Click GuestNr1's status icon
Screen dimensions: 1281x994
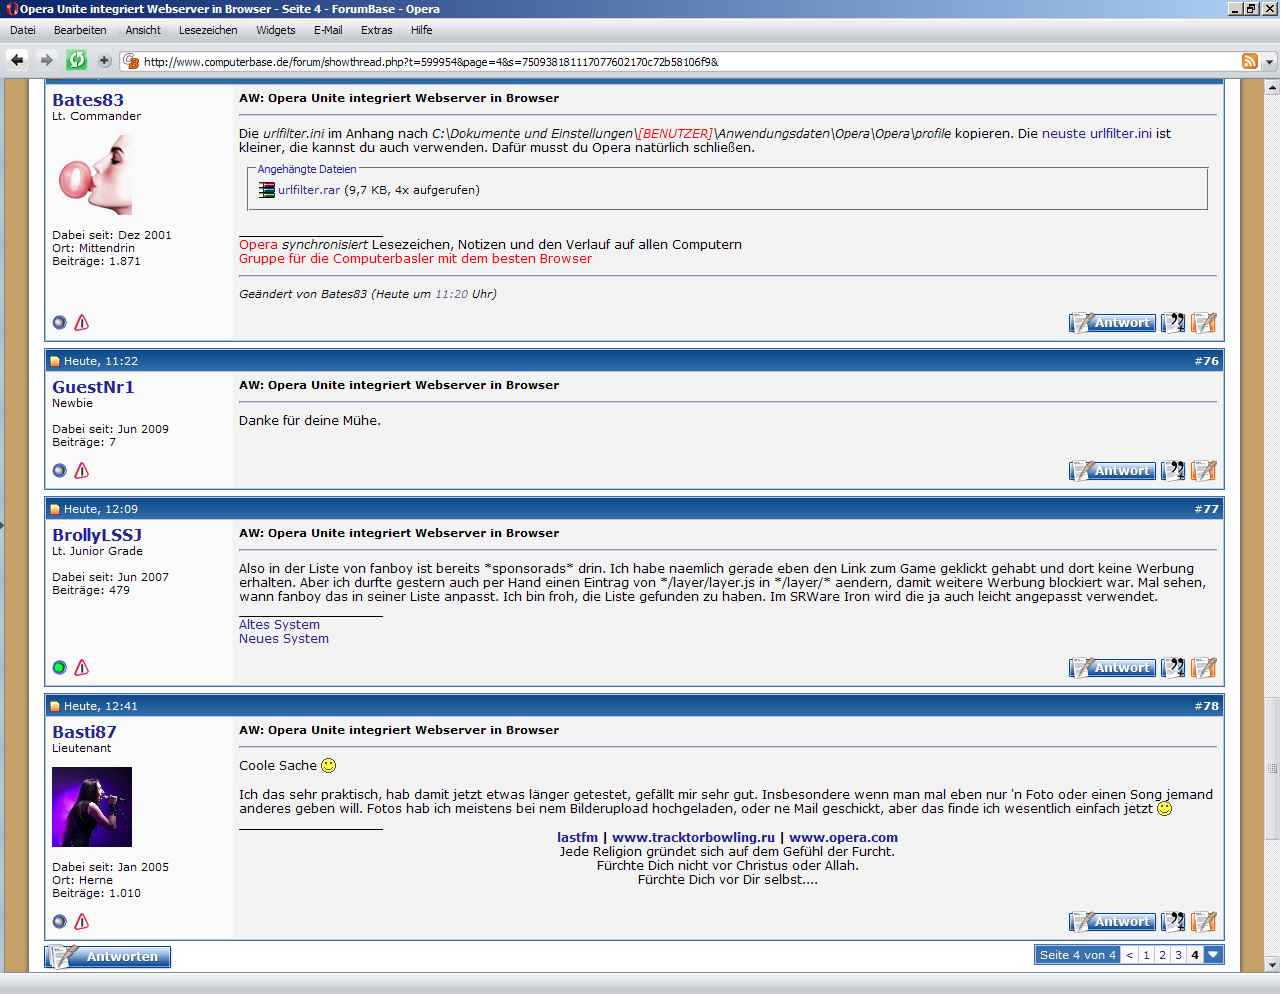click(60, 470)
